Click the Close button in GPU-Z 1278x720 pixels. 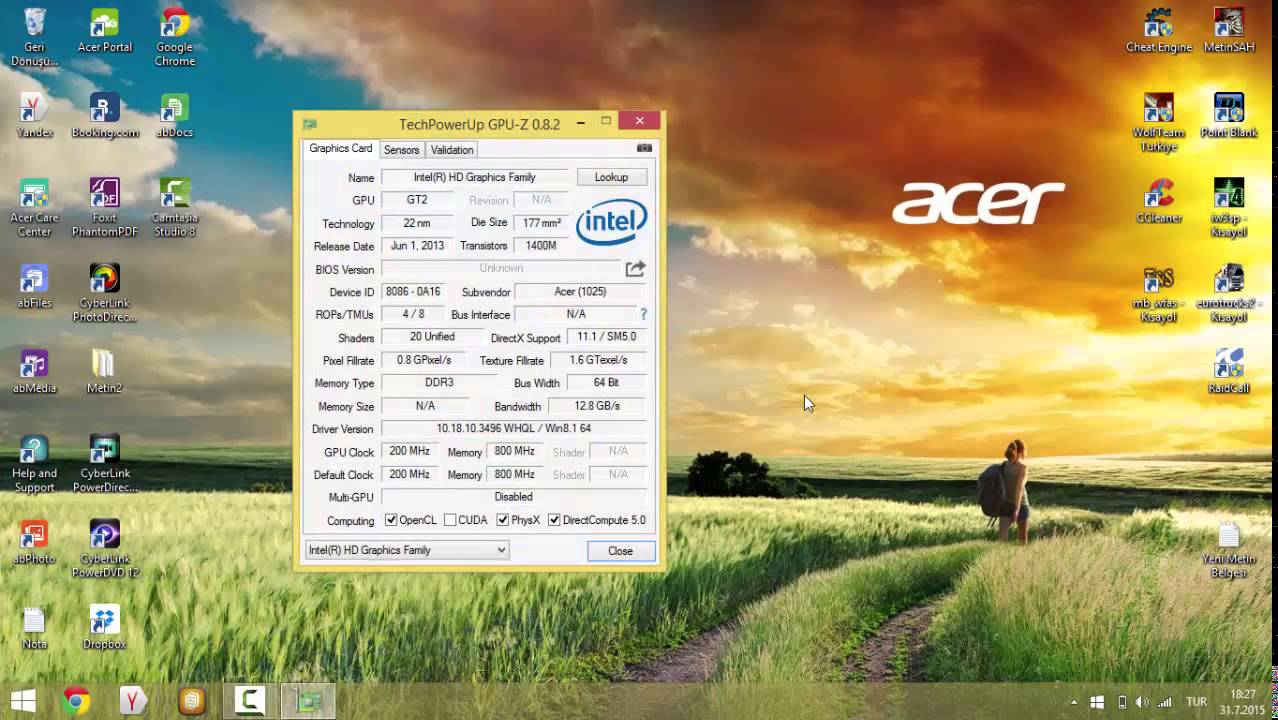(620, 551)
